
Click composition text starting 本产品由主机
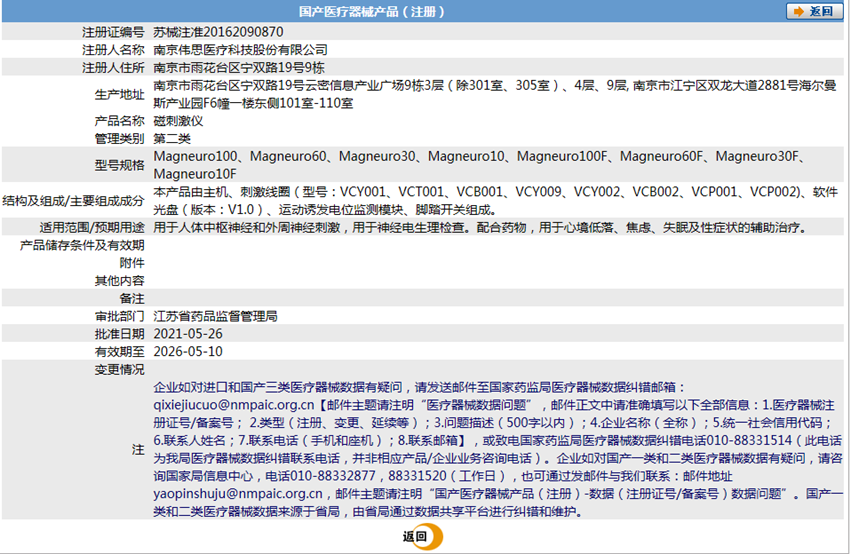click(x=495, y=201)
